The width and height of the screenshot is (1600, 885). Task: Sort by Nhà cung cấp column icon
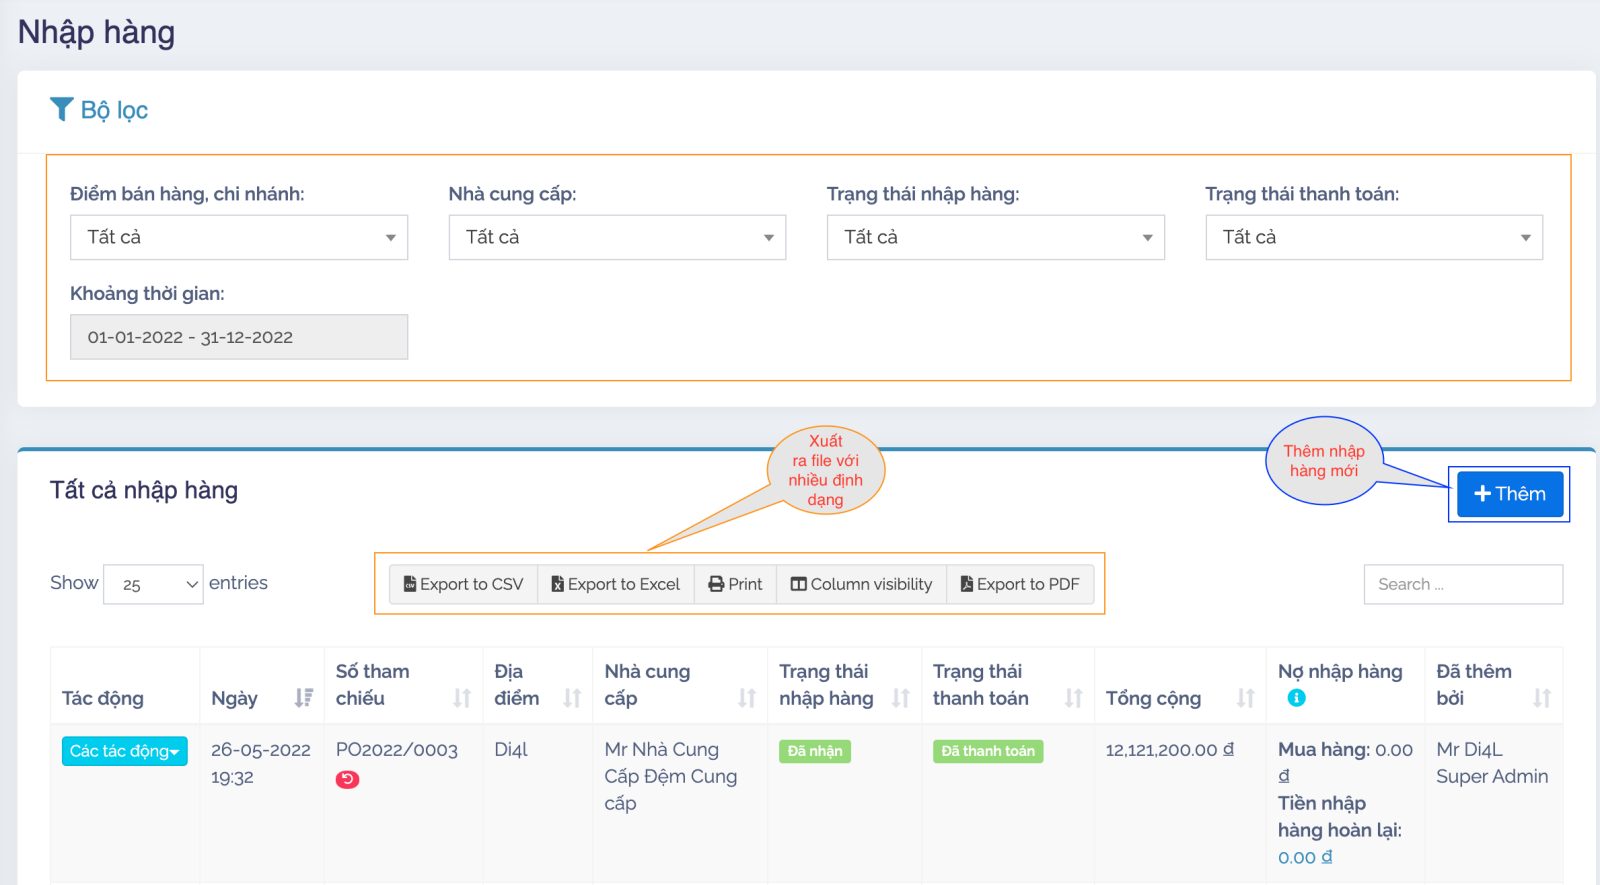(x=746, y=698)
